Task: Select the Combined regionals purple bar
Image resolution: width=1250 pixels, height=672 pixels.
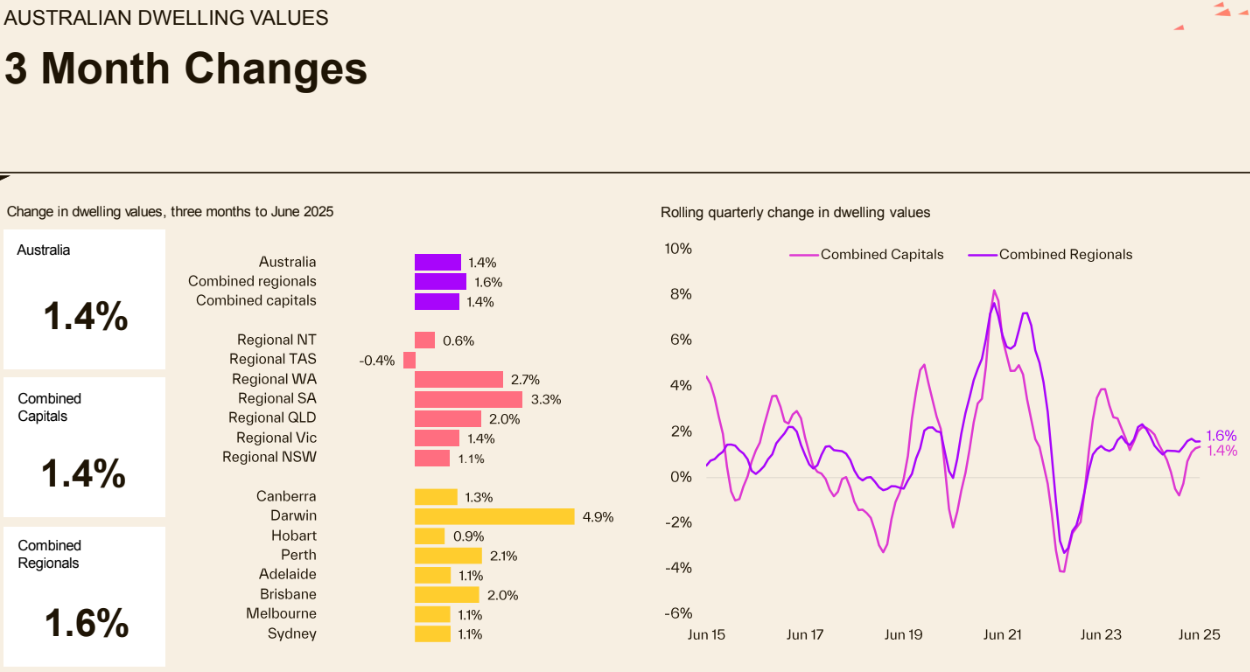Action: (440, 282)
